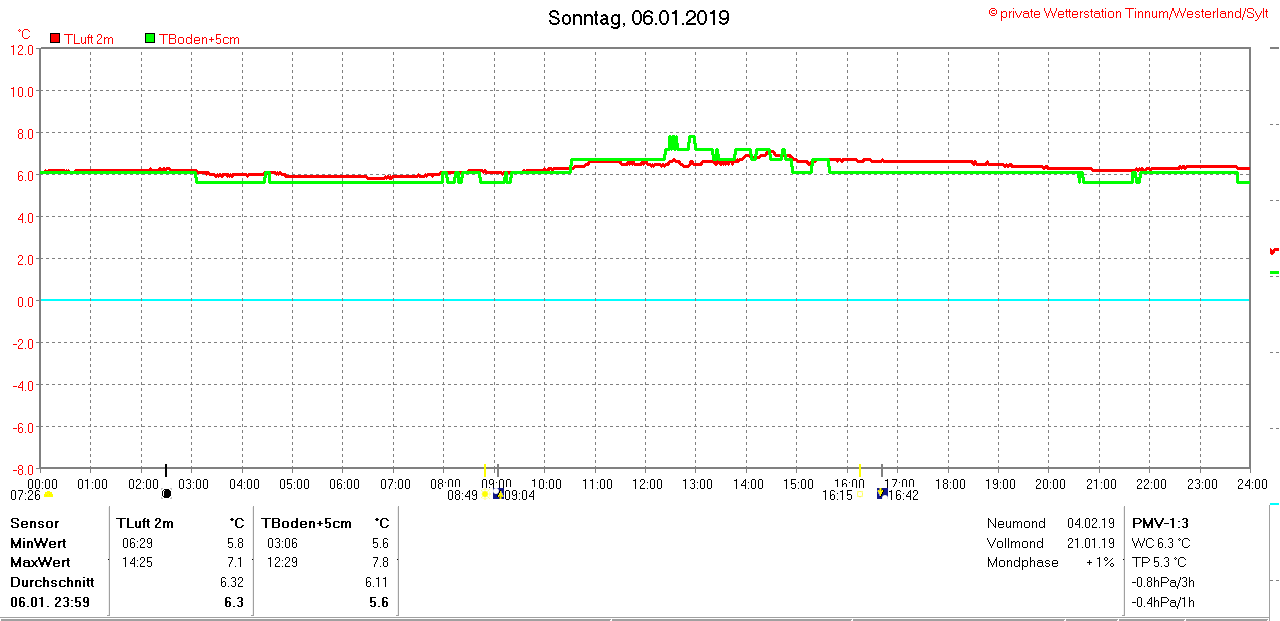
Task: Click the red current-value marker on right edge
Action: (x=1274, y=251)
